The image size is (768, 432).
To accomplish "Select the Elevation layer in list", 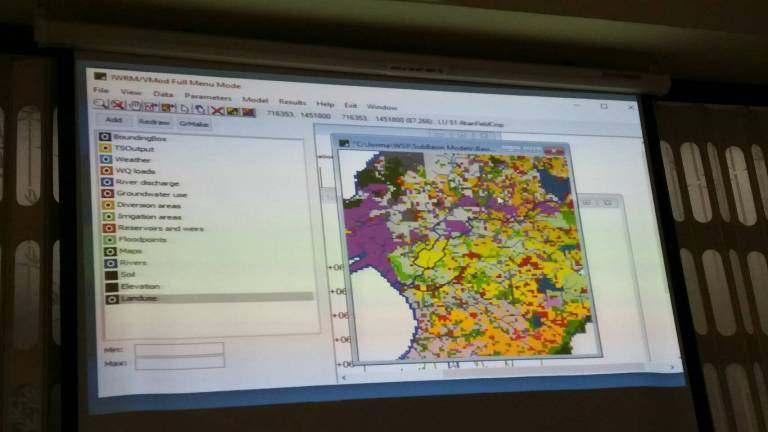I will coord(137,286).
